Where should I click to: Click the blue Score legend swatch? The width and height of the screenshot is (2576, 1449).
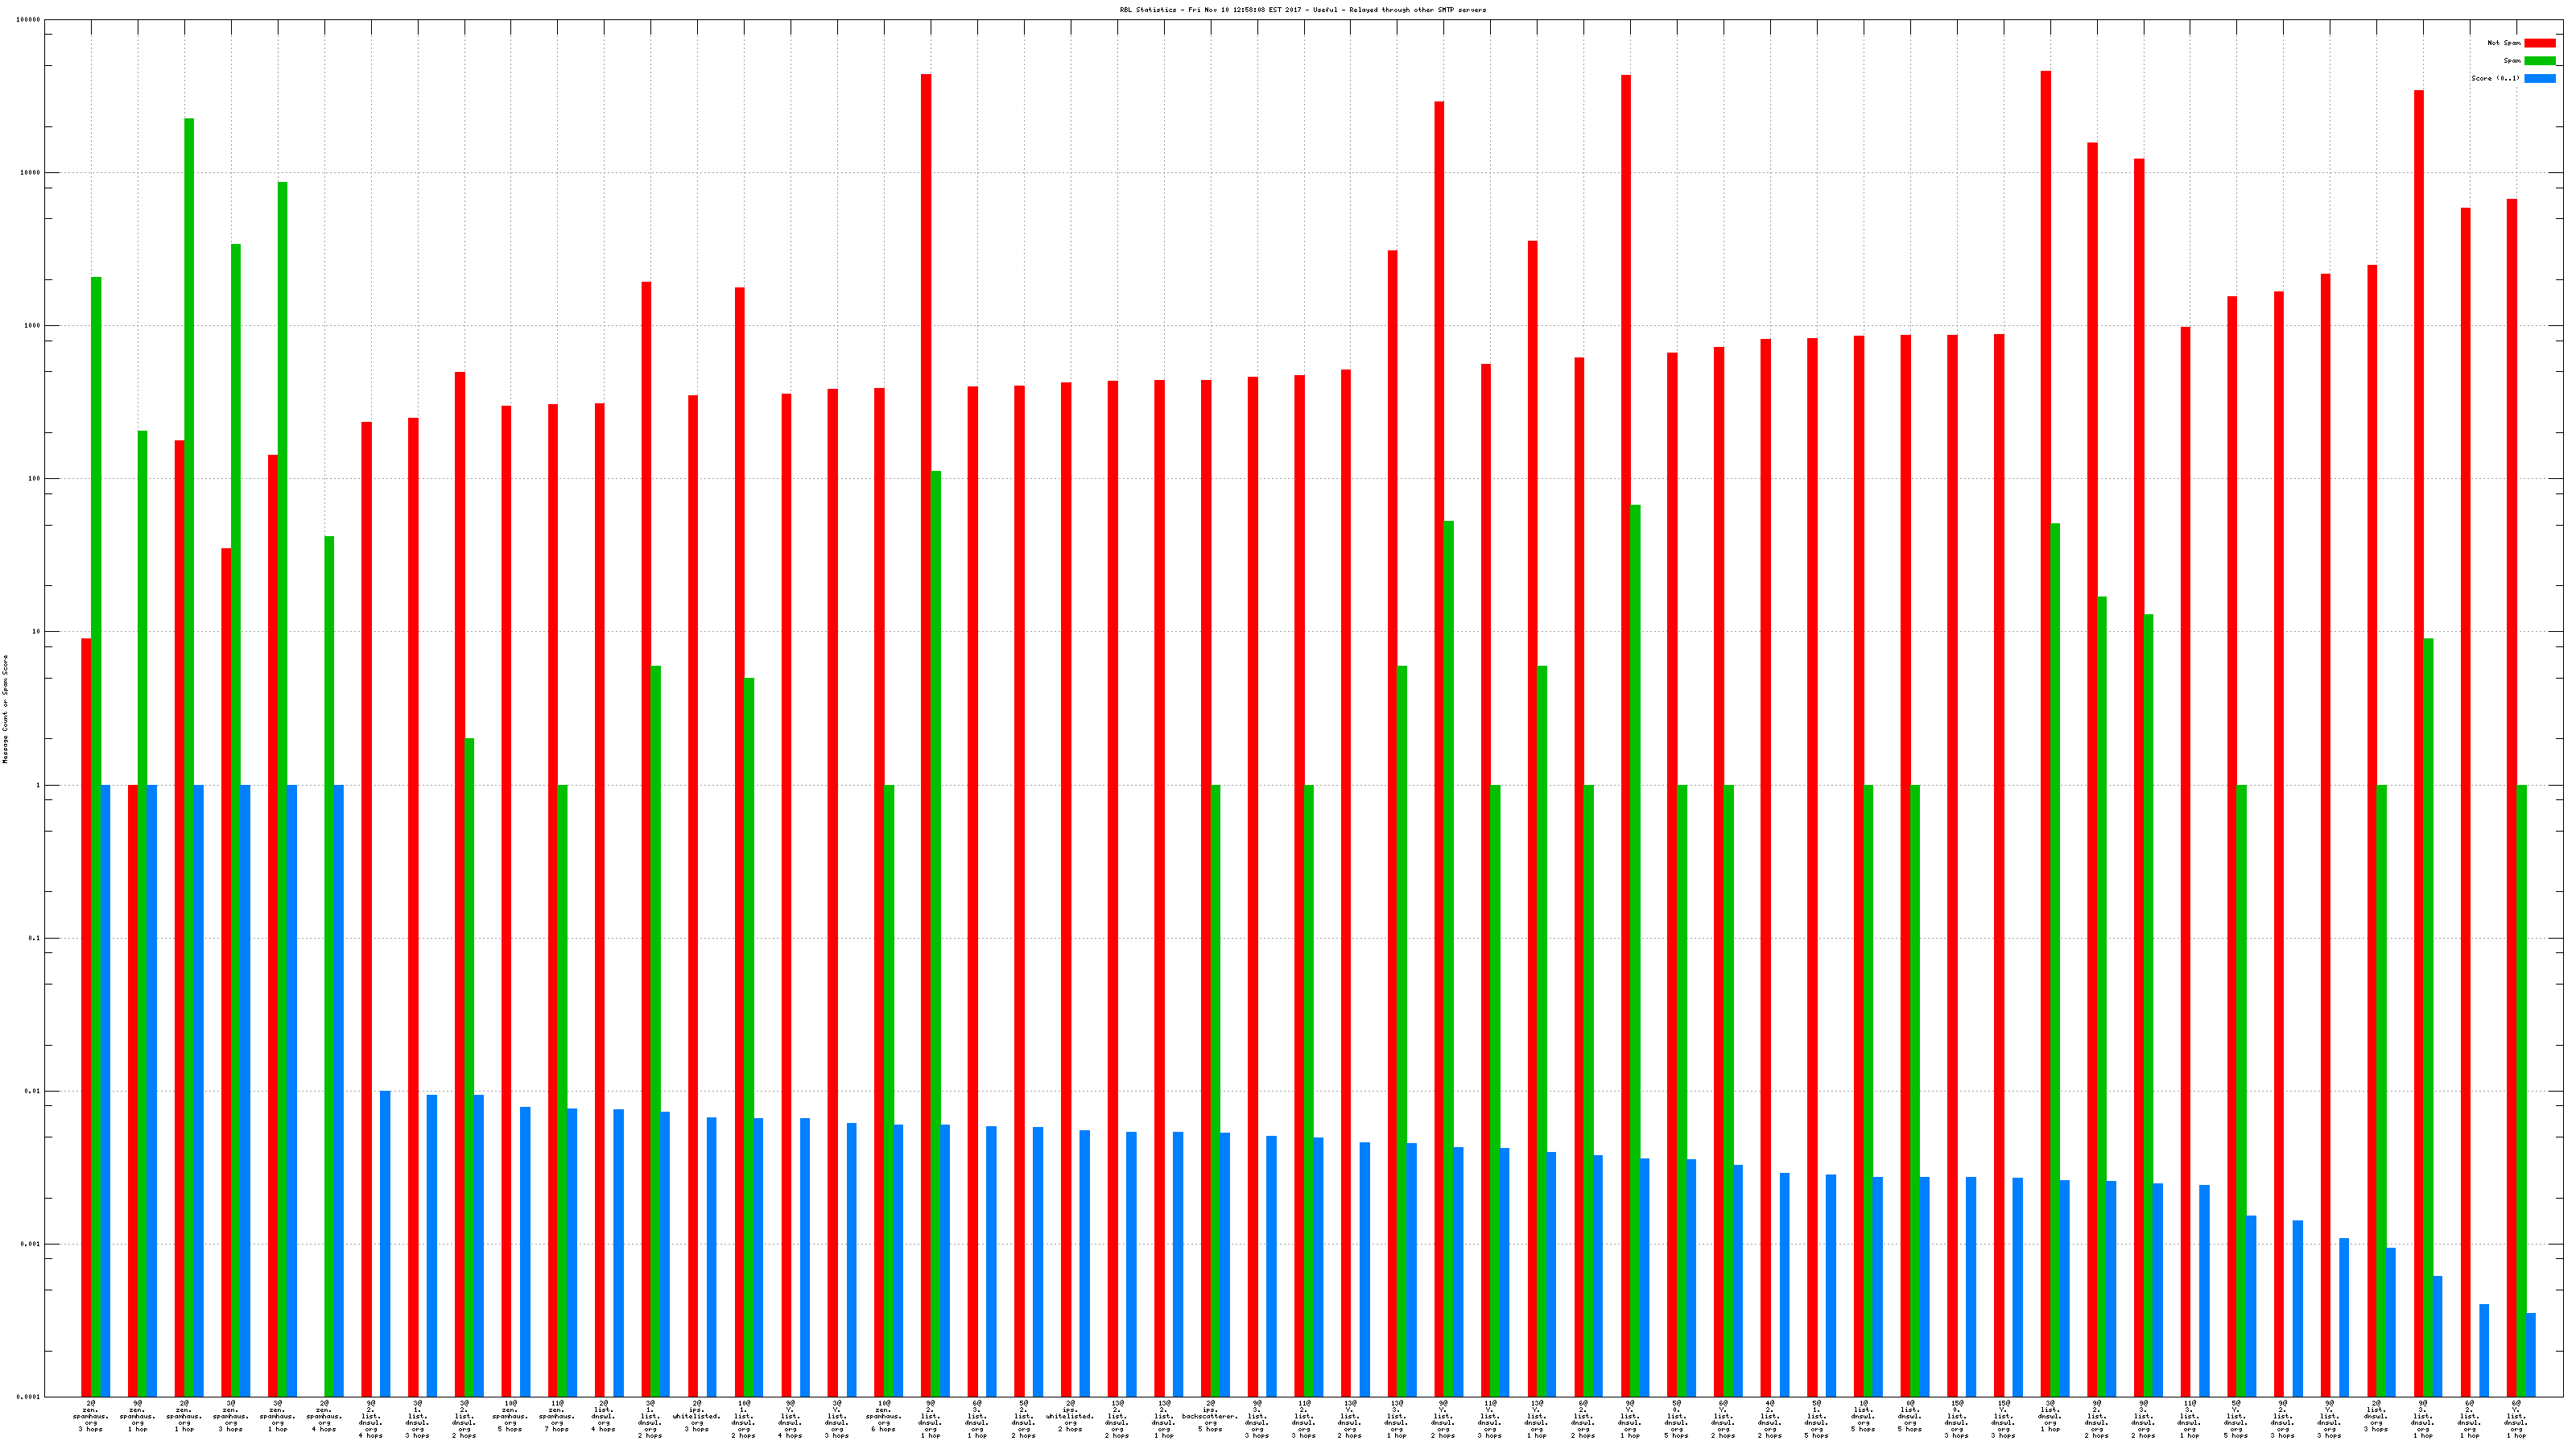pyautogui.click(x=2540, y=78)
